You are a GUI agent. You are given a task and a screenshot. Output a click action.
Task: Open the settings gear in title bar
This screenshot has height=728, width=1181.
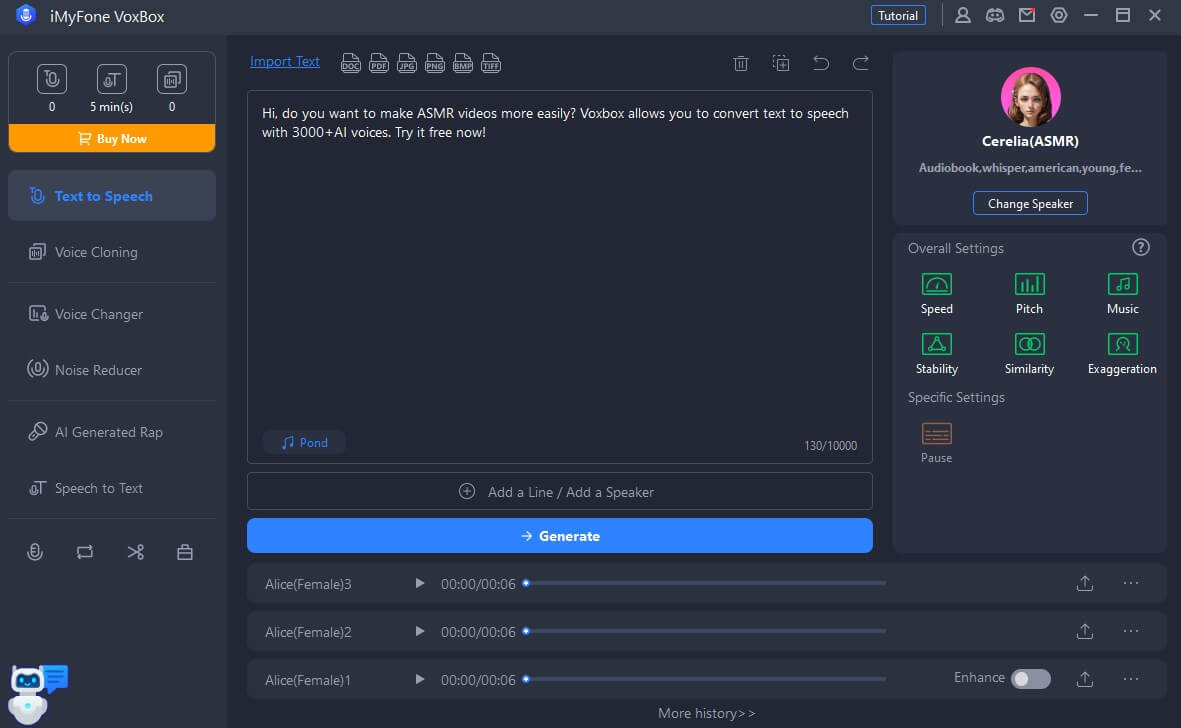tap(1059, 15)
